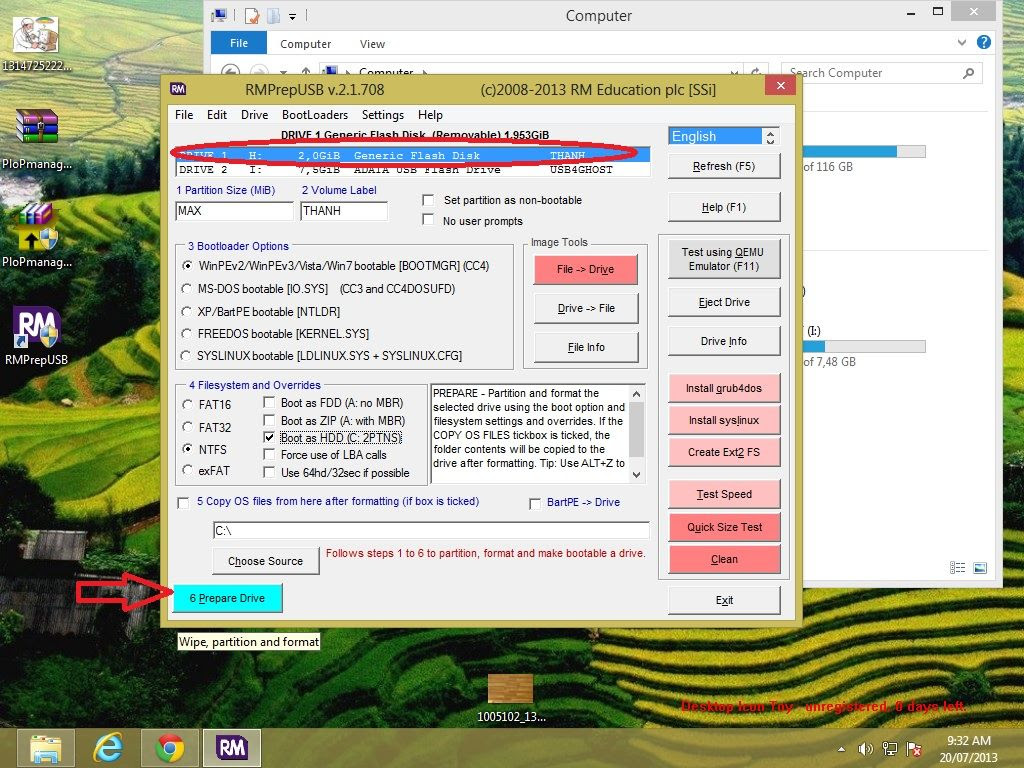This screenshot has height=768, width=1024.
Task: Open the View tab in Computer window
Action: (x=372, y=44)
